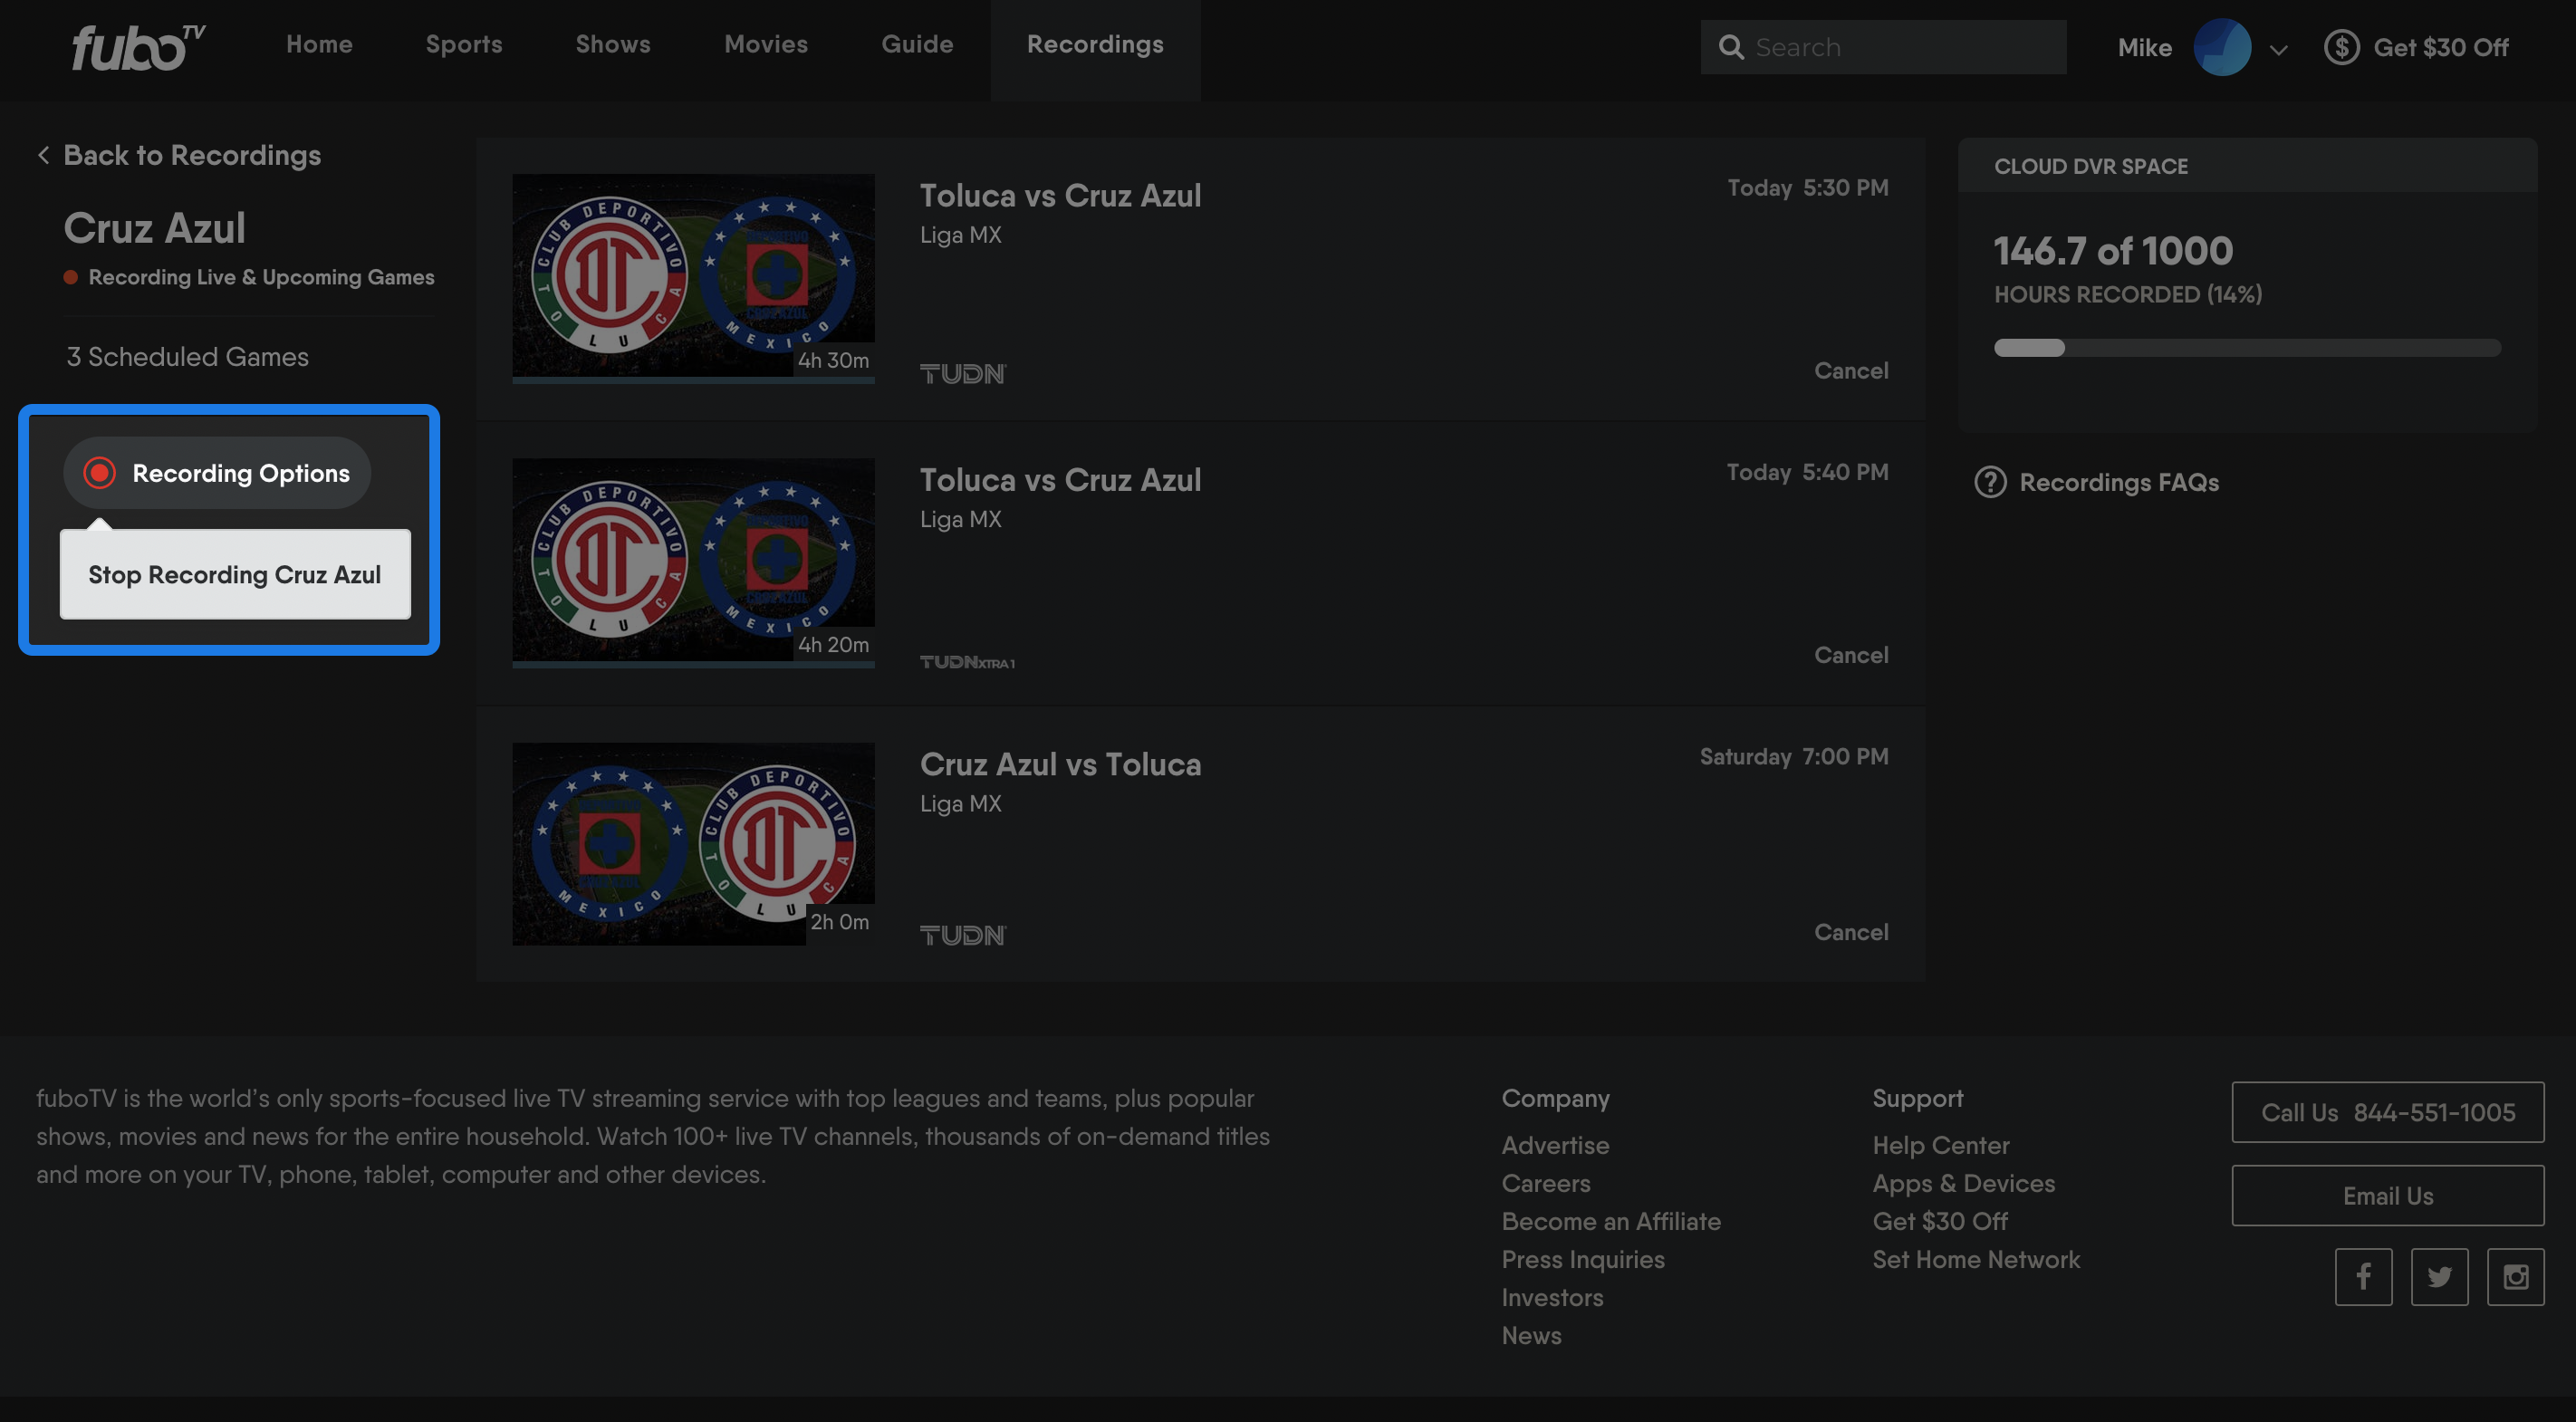Click the 3 Scheduled Games text
The height and width of the screenshot is (1422, 2576).
coord(187,356)
